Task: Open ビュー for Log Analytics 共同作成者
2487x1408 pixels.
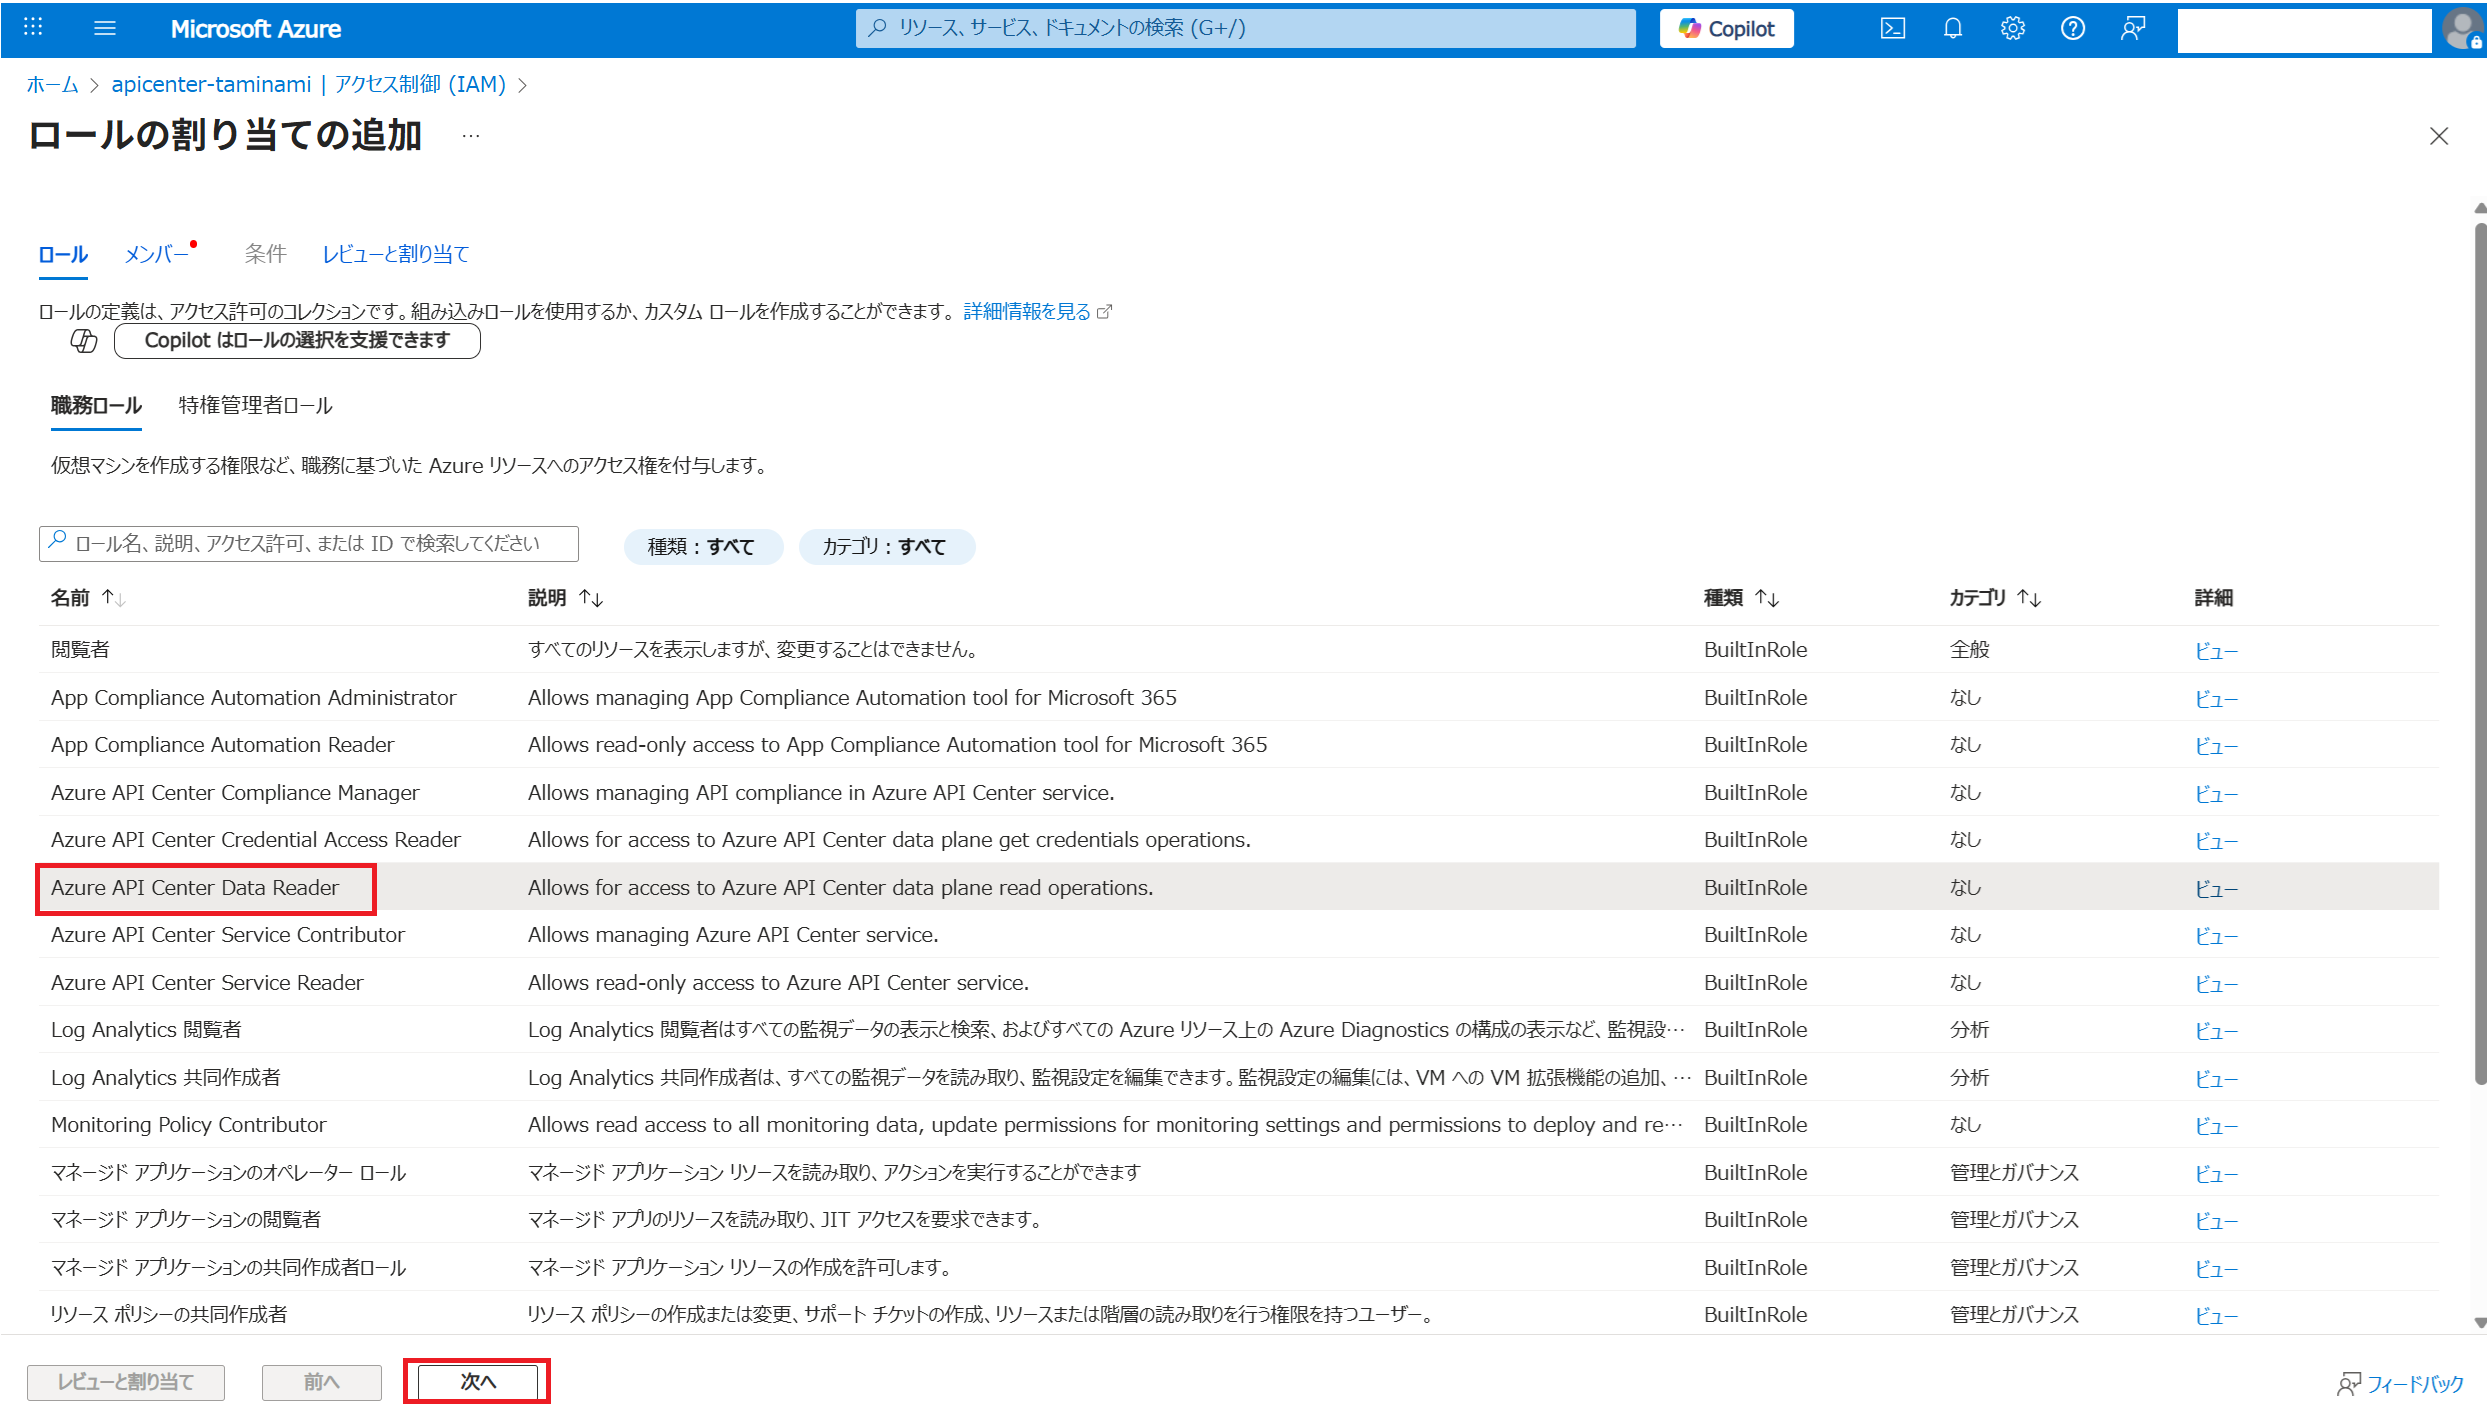Action: 2216,1079
